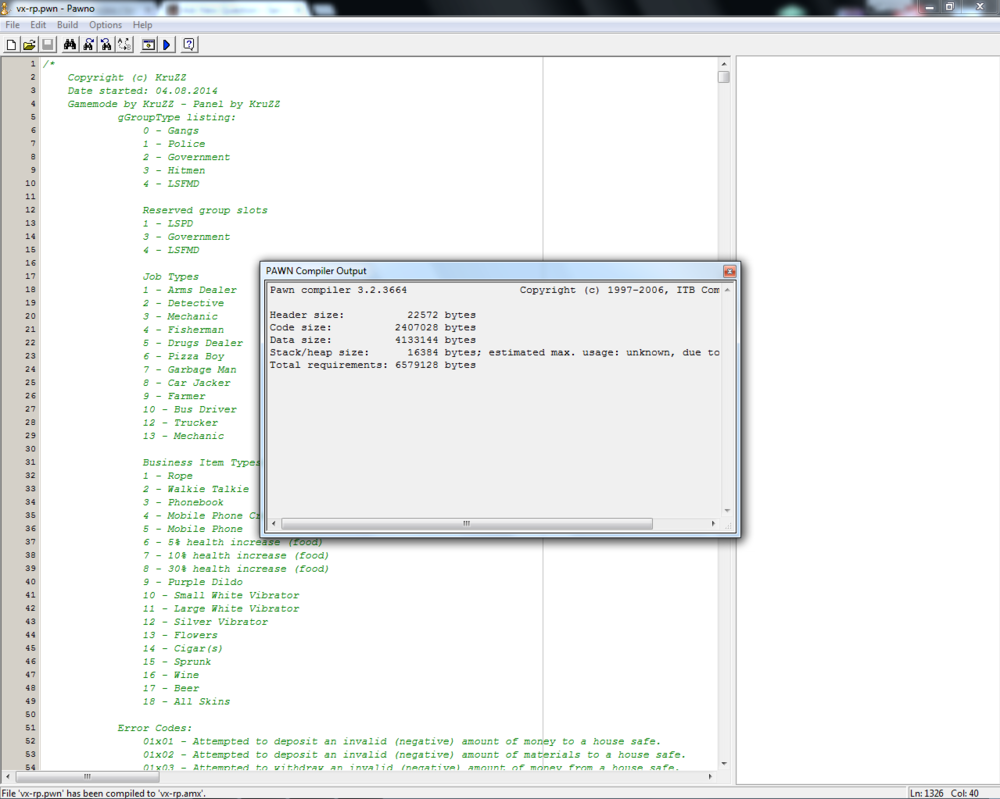The height and width of the screenshot is (799, 1000).
Task: Click compiler output scroll up arrow
Action: coord(727,290)
